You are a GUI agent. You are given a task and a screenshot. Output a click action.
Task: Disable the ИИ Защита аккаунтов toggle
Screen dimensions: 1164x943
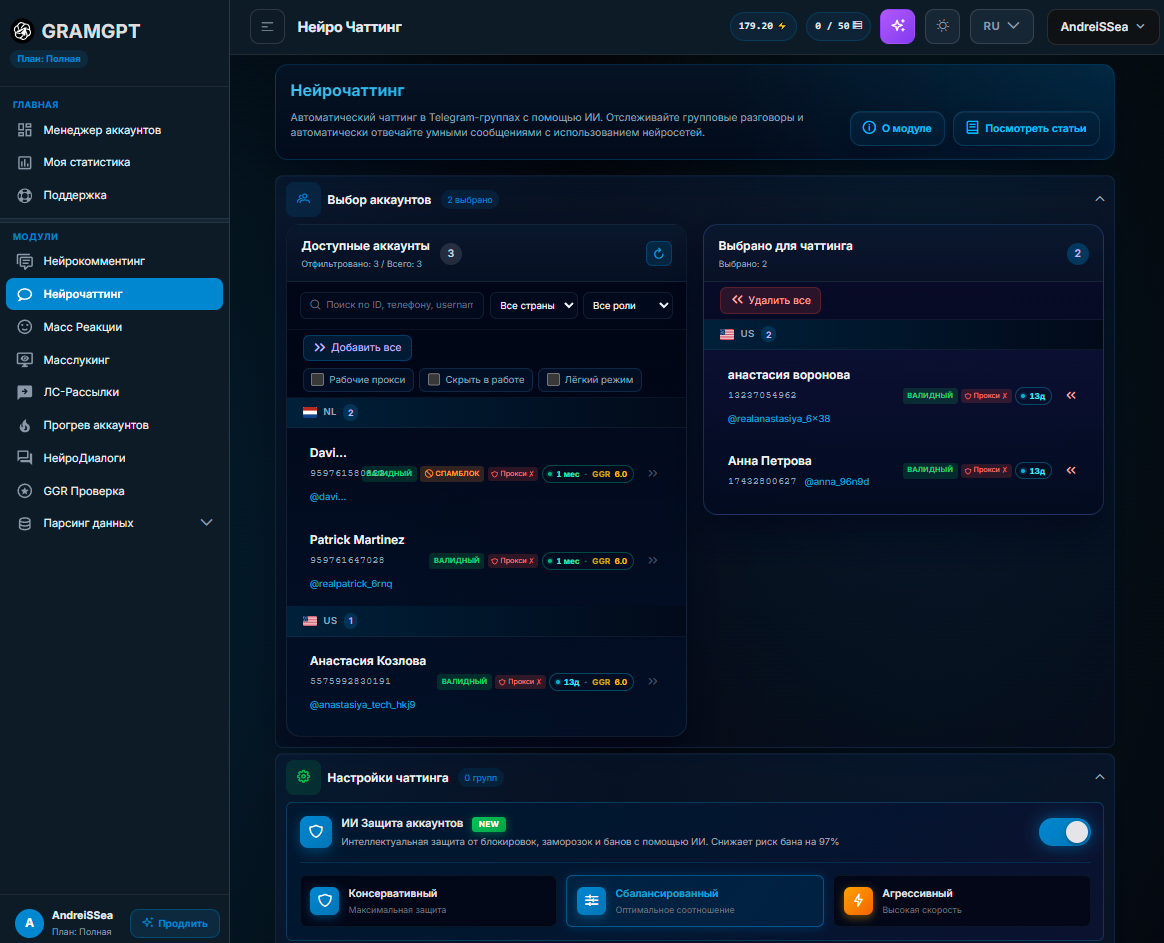tap(1065, 832)
